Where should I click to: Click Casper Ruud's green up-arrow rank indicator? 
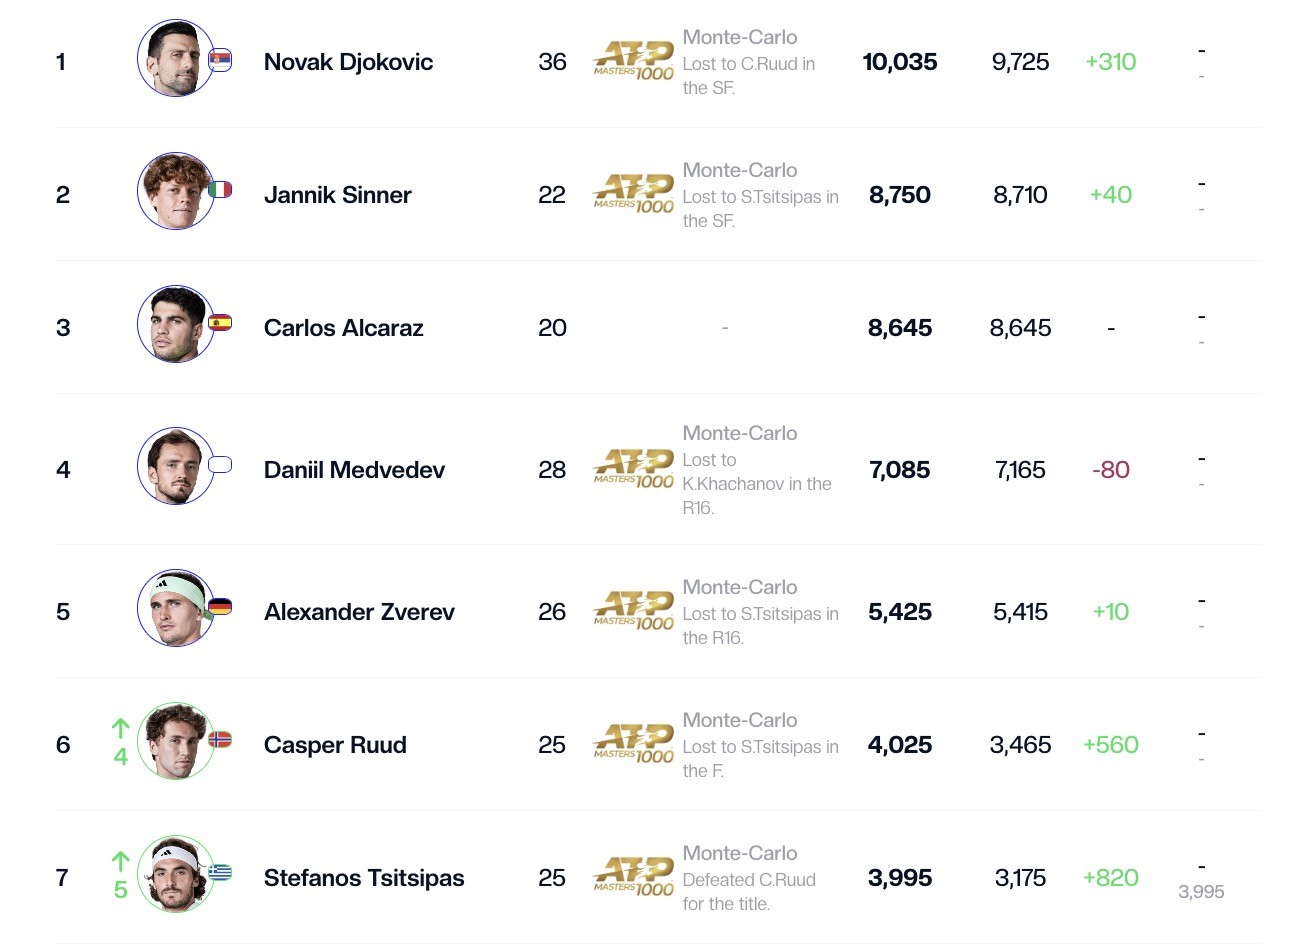(x=120, y=728)
